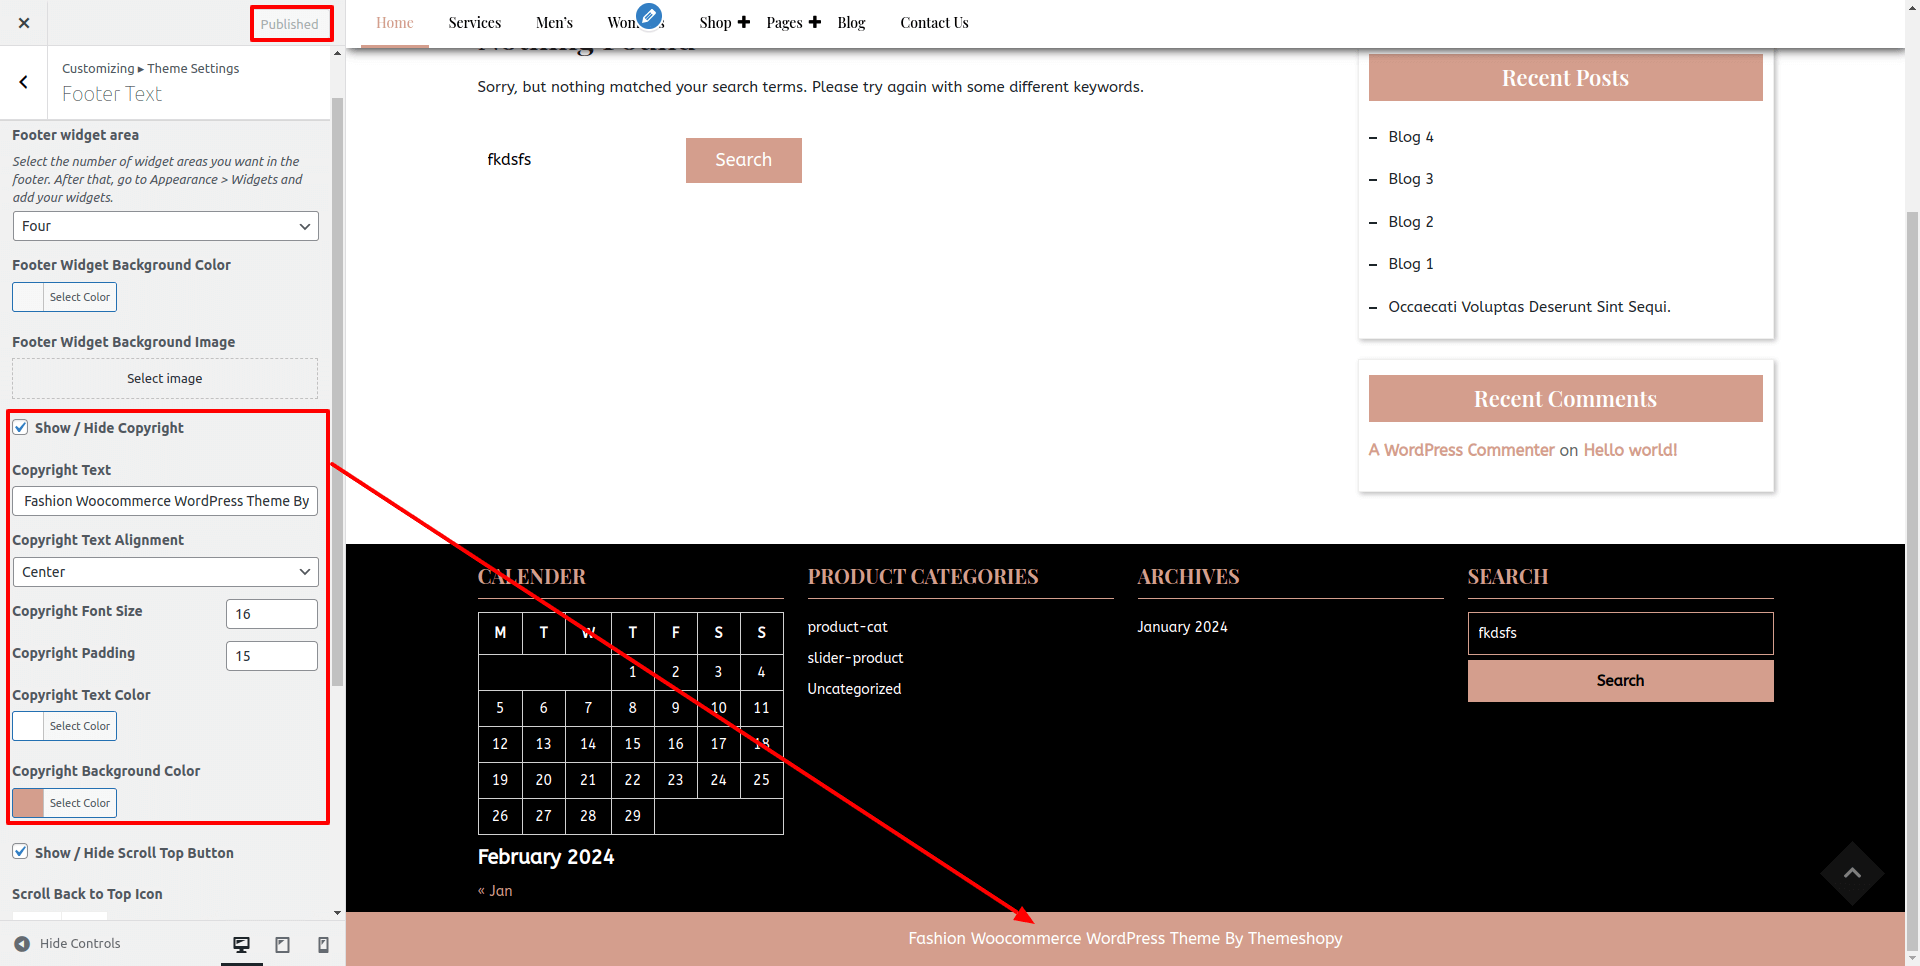Click the Published button
This screenshot has width=1920, height=966.
click(290, 24)
